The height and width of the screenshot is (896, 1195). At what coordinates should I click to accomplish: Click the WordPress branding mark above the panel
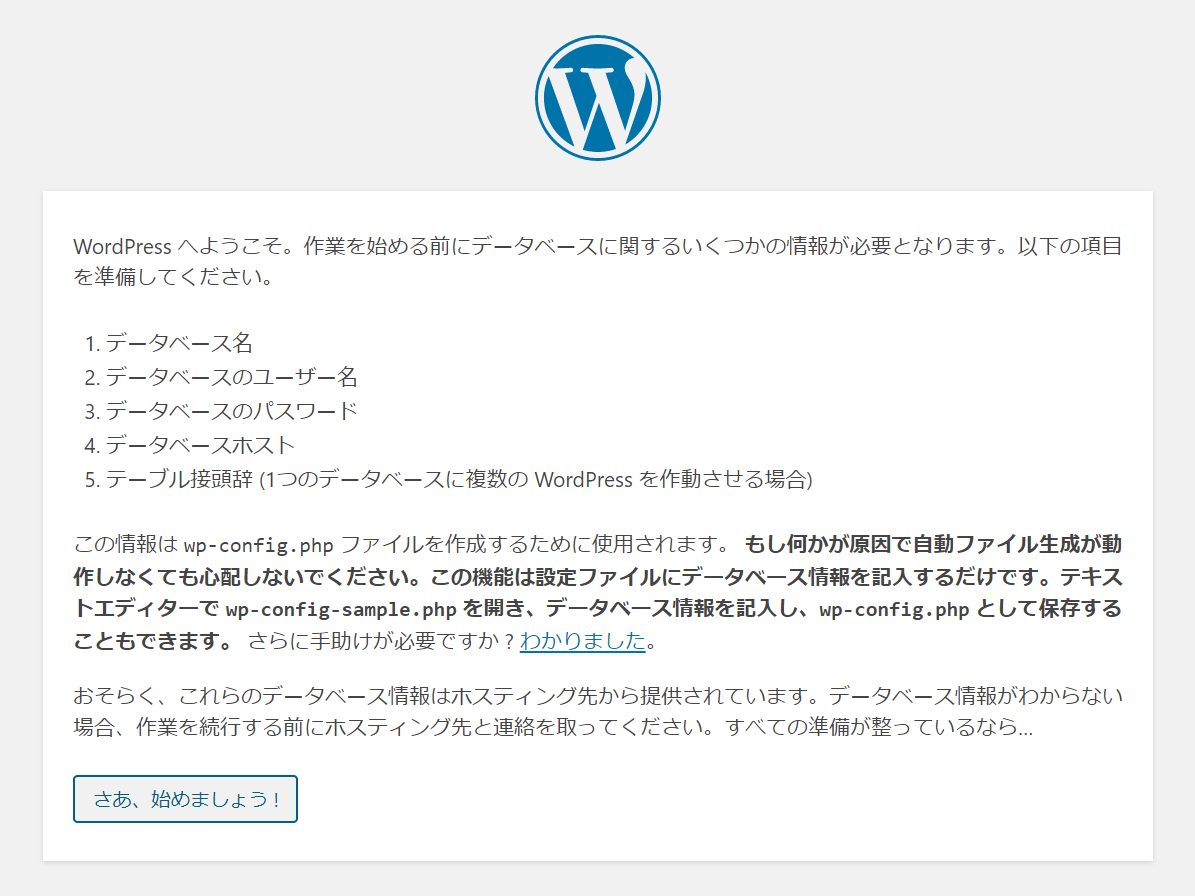point(597,95)
